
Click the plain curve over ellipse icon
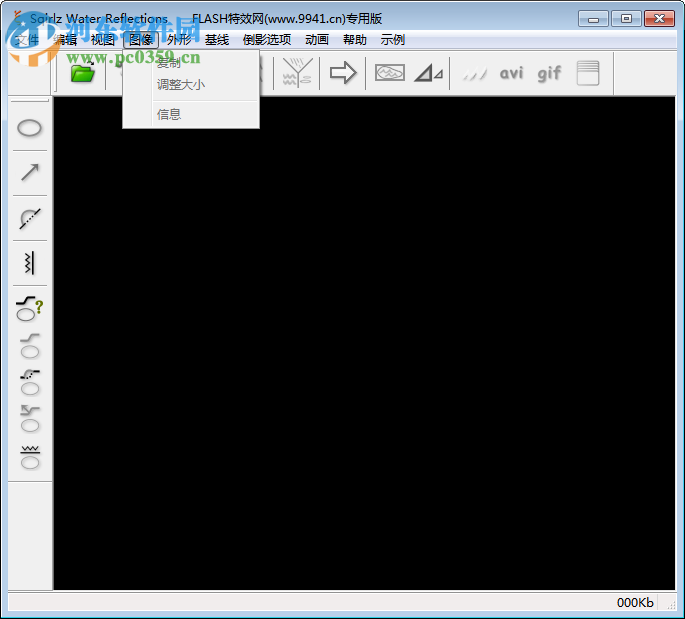pyautogui.click(x=30, y=346)
